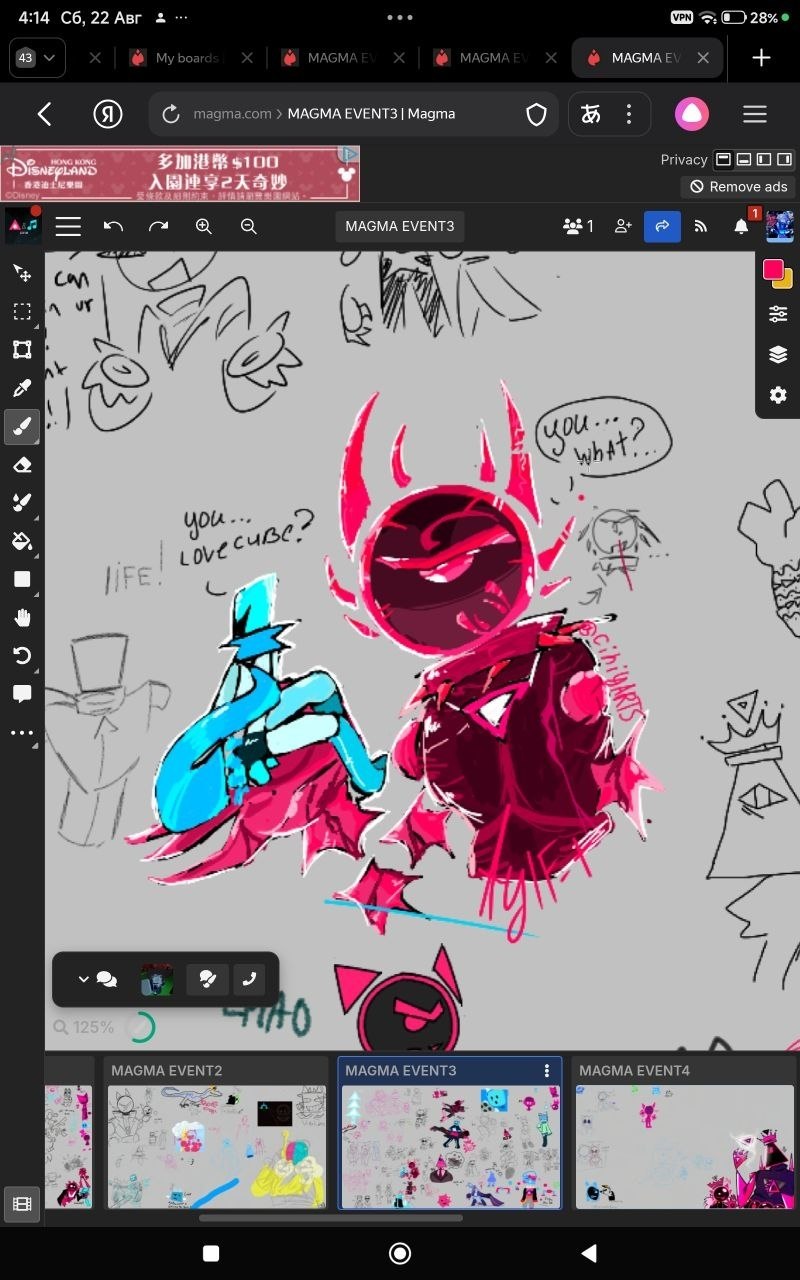Select the secondary yellow color swatch
The image size is (800, 1280).
pos(785,281)
